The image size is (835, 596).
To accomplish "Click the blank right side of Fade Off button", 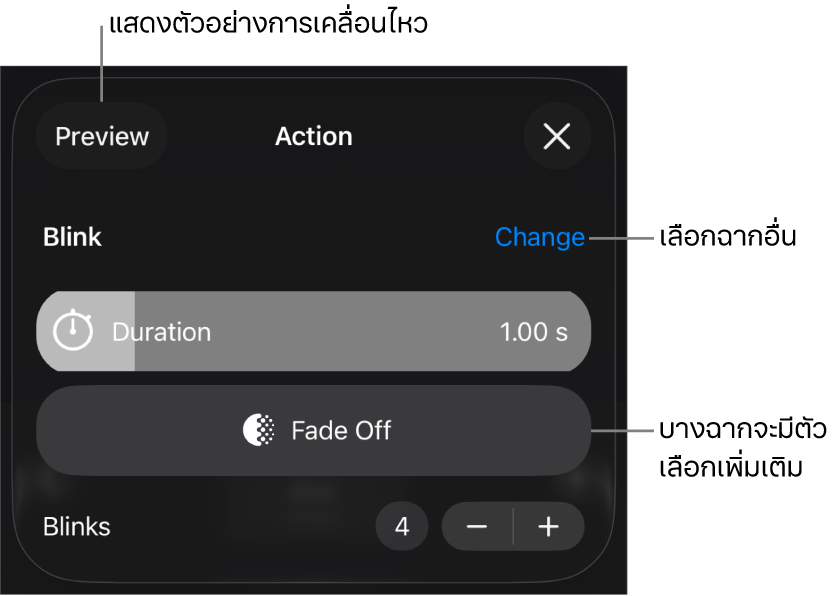I will (x=500, y=430).
